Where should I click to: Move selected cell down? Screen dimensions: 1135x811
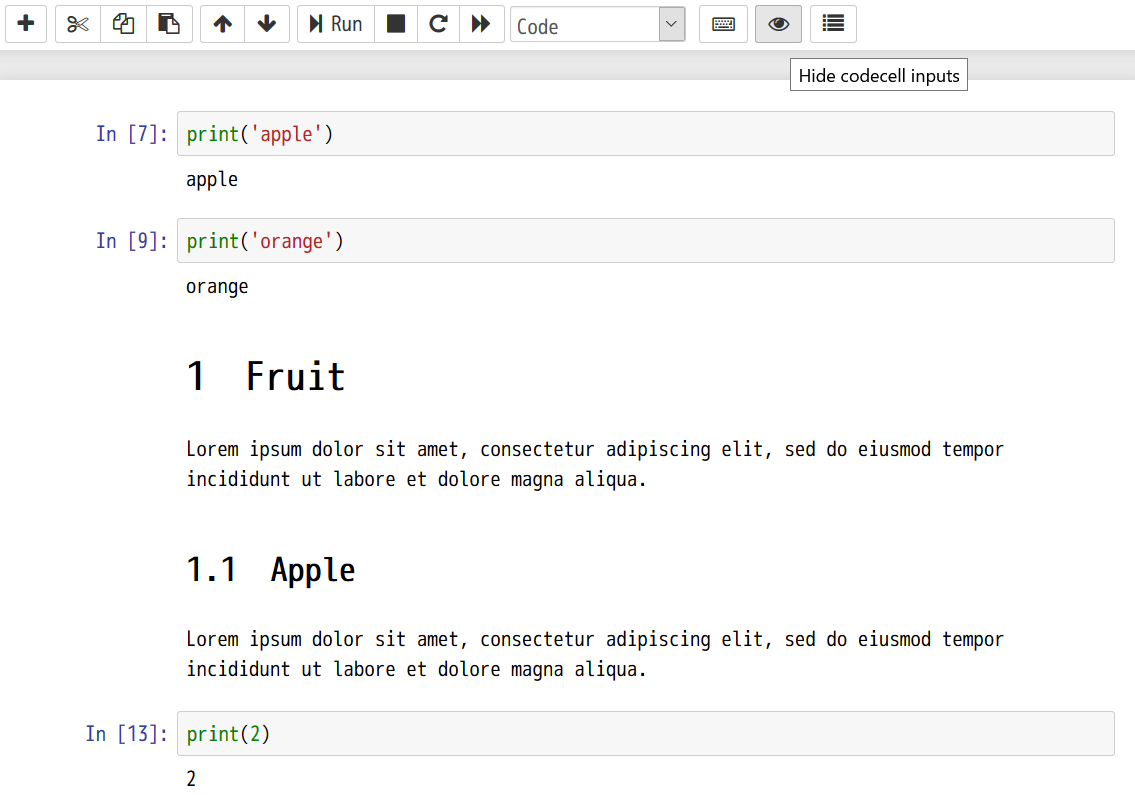267,24
